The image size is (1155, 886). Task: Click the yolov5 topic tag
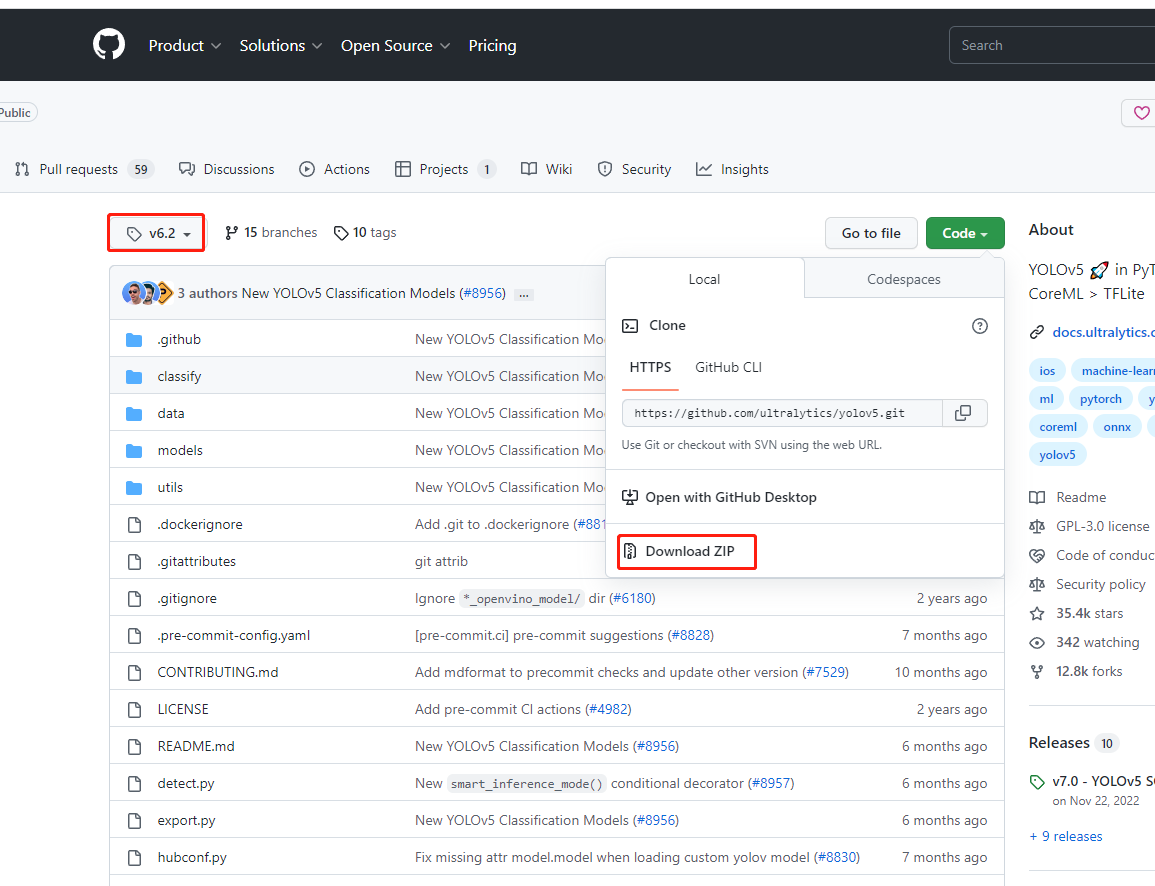(x=1057, y=455)
